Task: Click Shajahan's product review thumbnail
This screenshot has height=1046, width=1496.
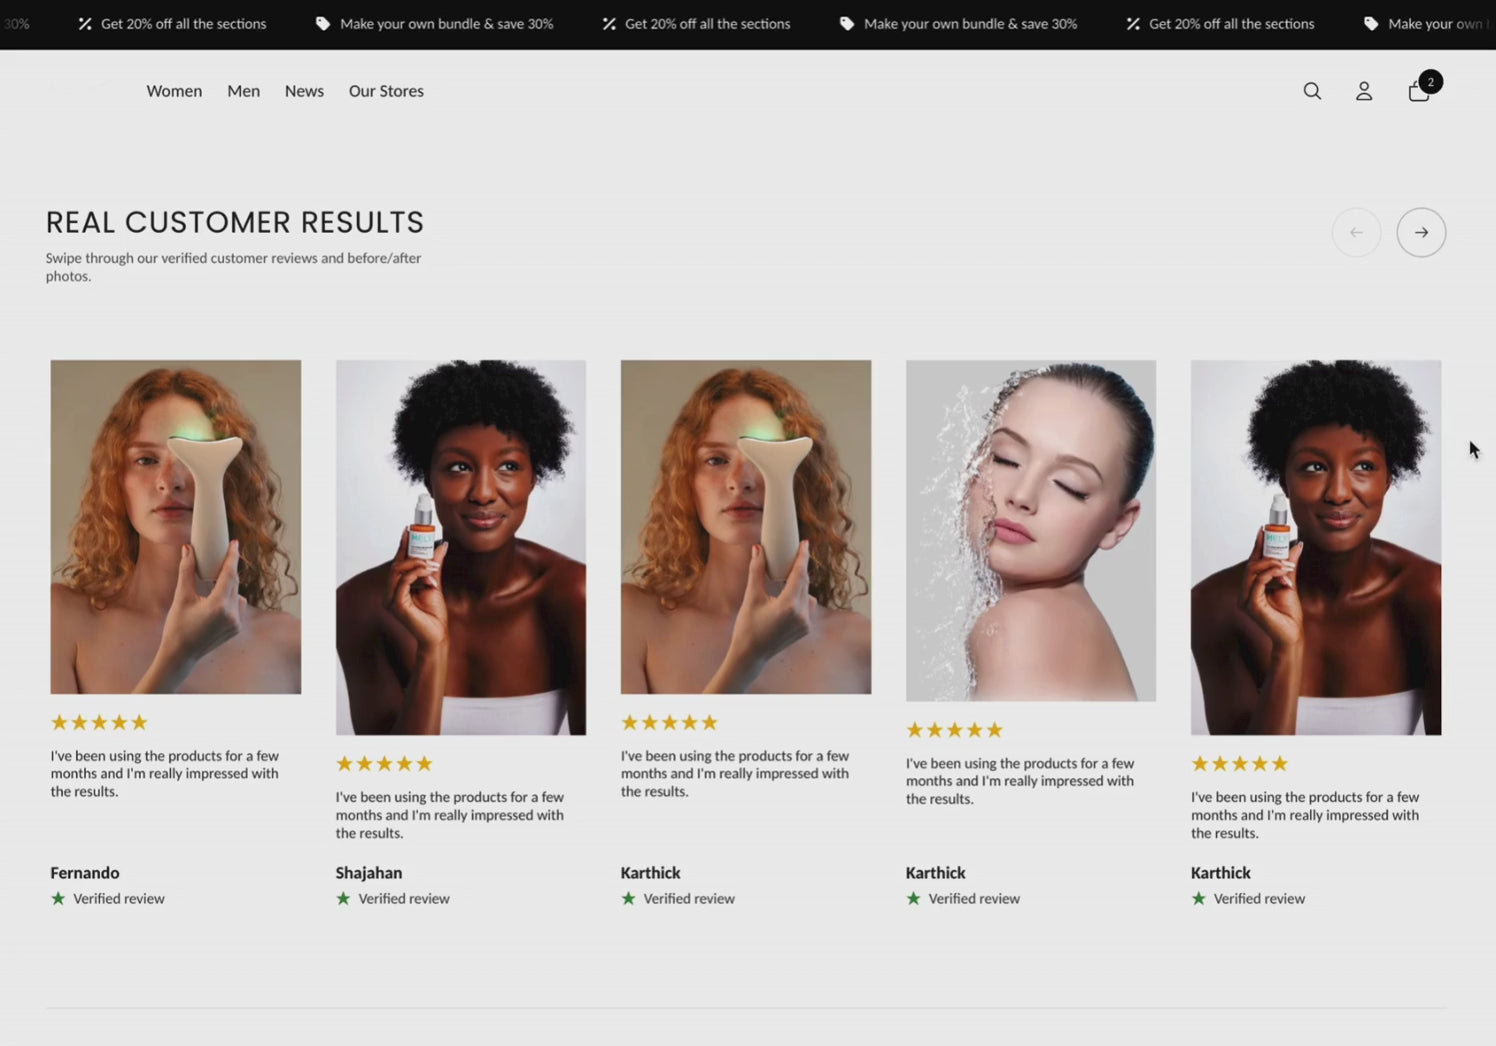Action: coord(460,546)
